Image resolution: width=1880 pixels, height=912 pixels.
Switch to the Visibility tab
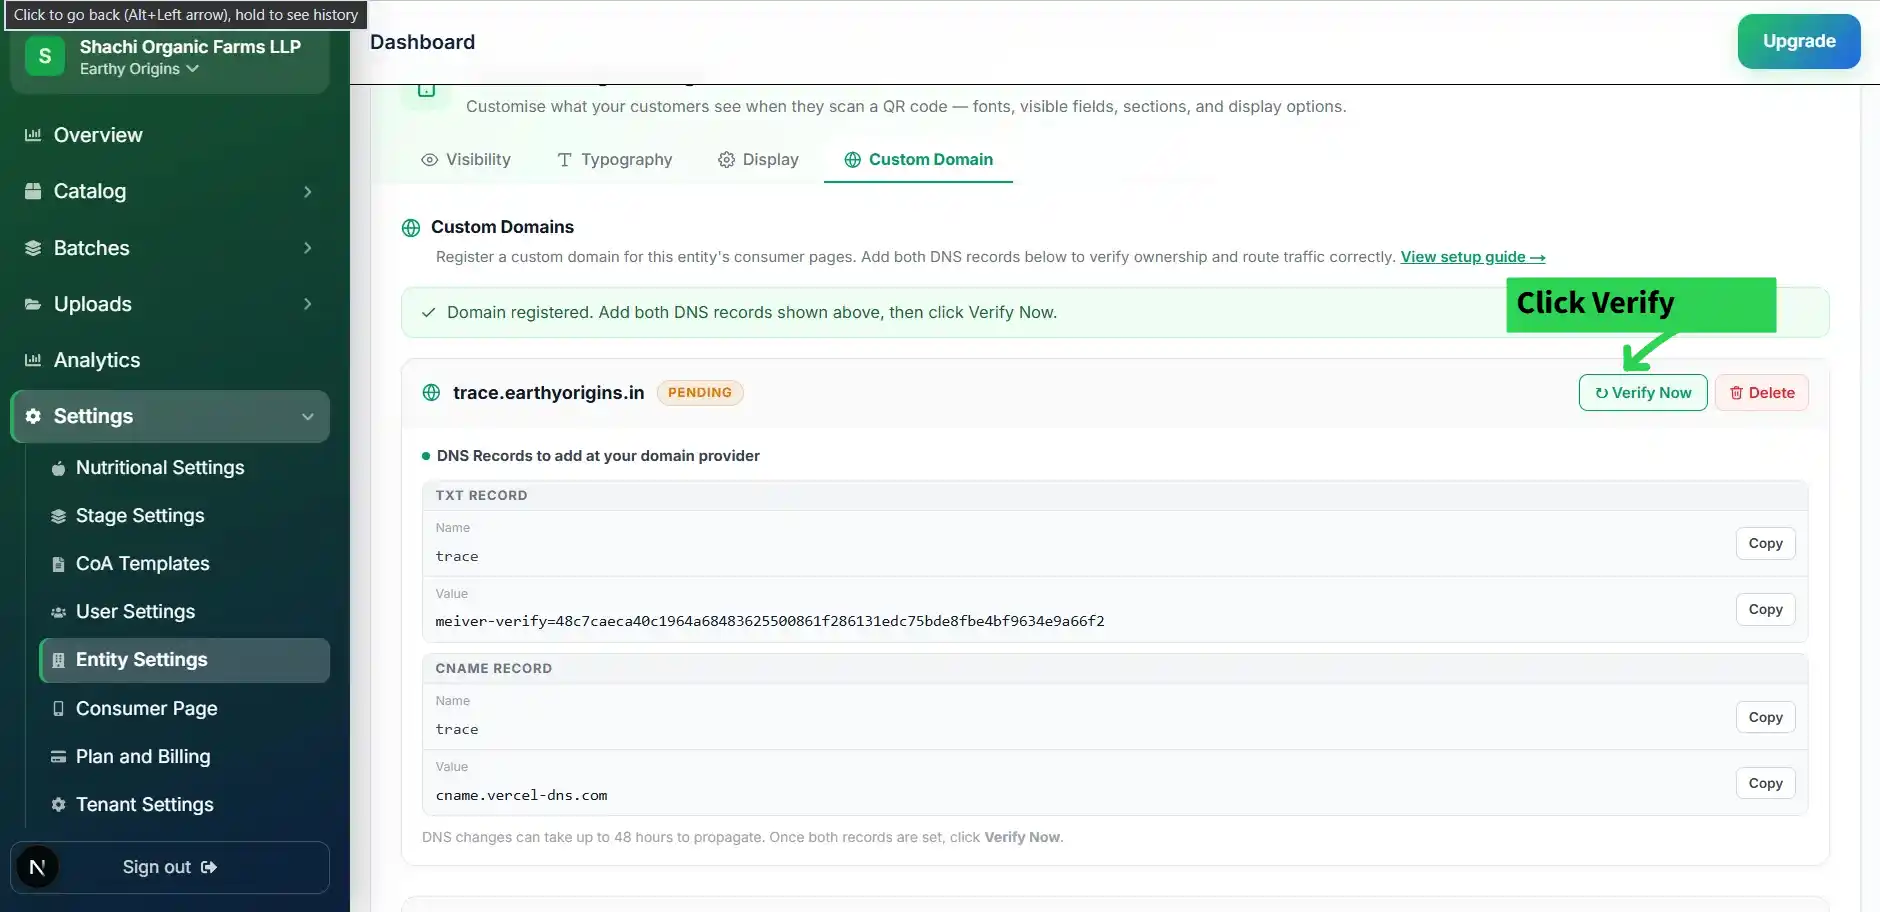tap(466, 160)
